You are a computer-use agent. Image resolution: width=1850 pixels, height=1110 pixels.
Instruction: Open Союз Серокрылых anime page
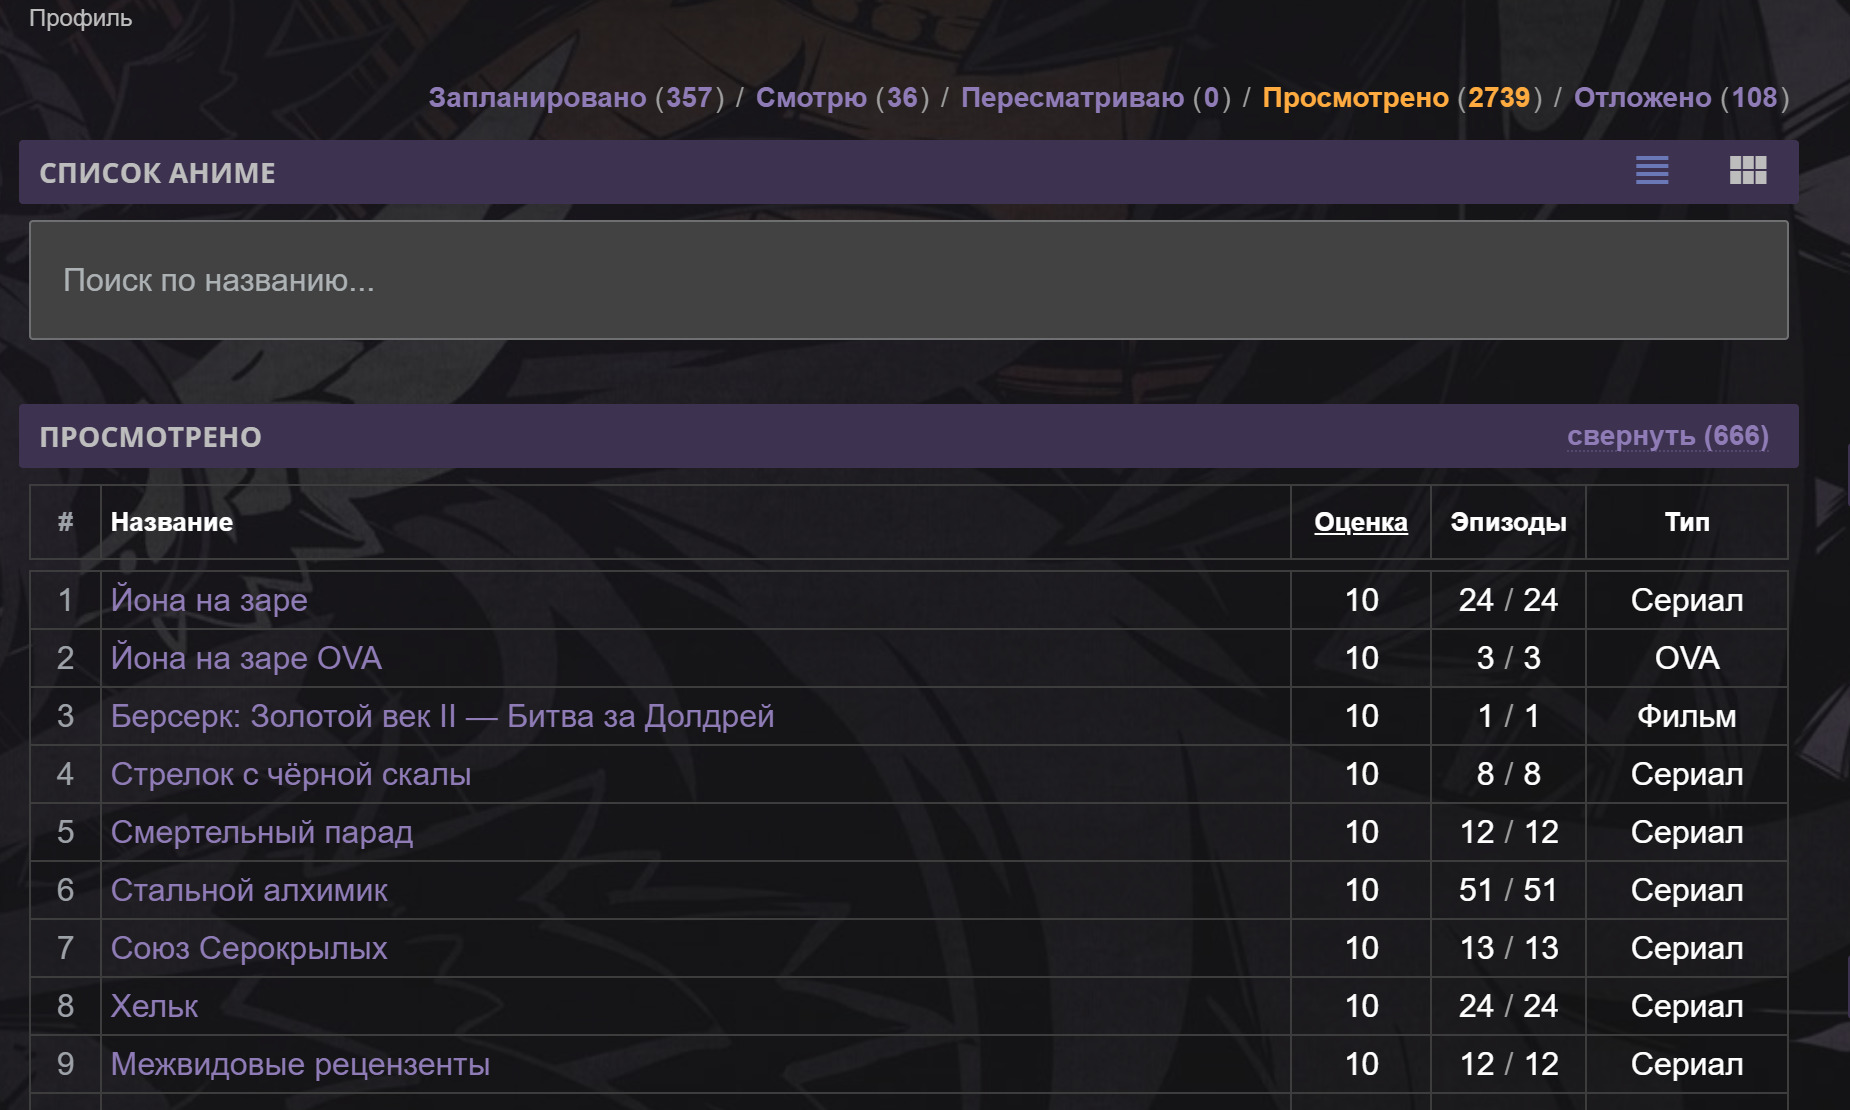(x=248, y=948)
